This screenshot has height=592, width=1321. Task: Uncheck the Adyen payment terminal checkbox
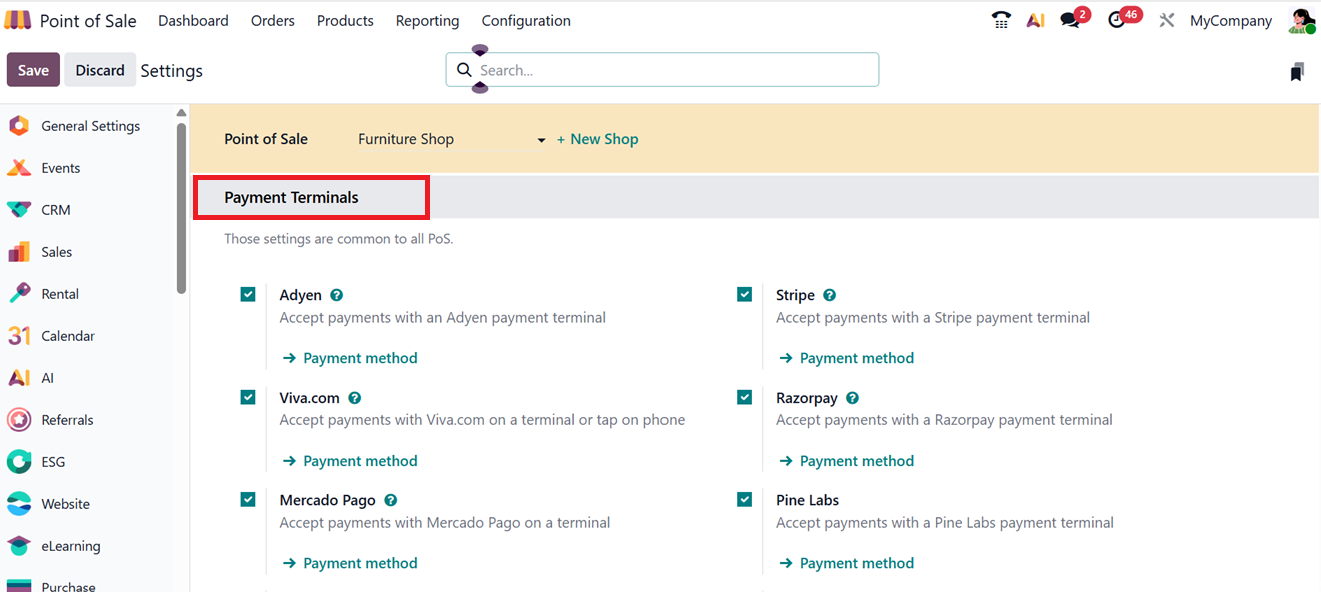click(x=248, y=294)
